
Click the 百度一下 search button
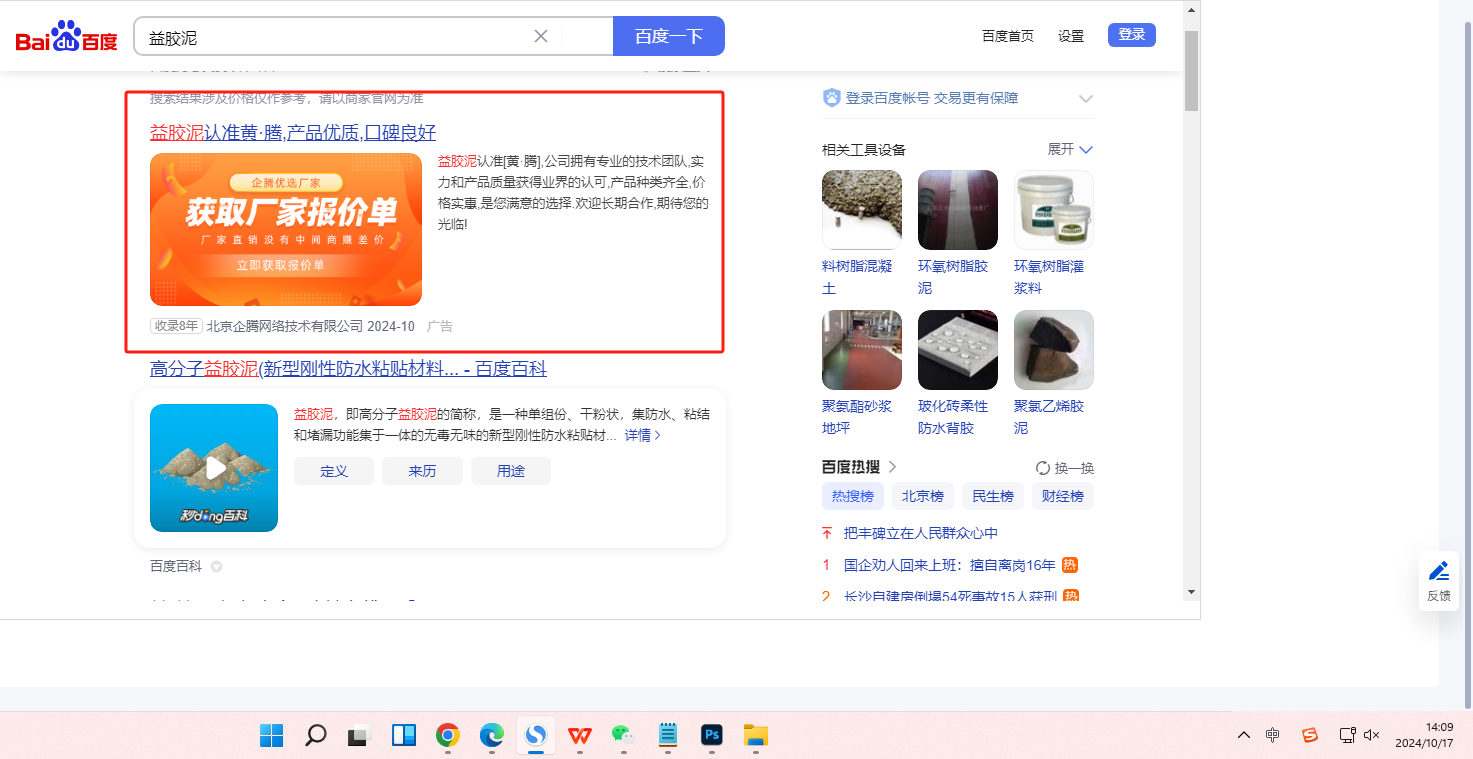[x=669, y=36]
